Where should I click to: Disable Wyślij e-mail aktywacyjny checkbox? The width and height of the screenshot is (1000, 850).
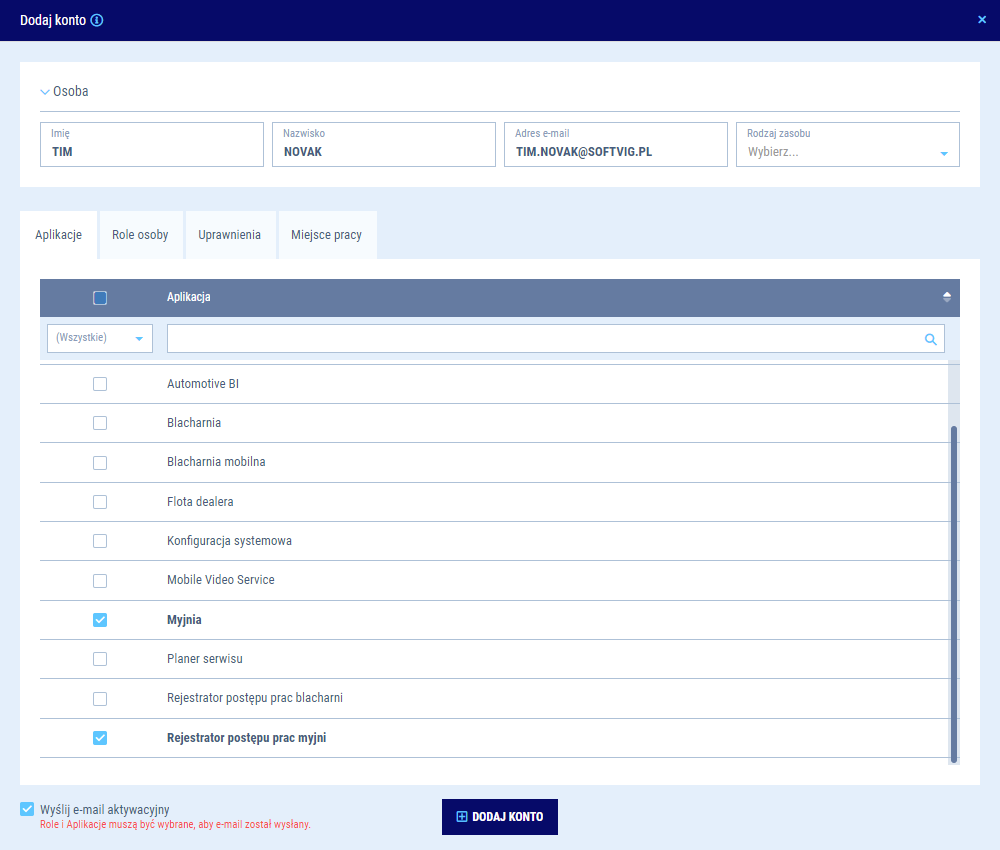pos(27,809)
